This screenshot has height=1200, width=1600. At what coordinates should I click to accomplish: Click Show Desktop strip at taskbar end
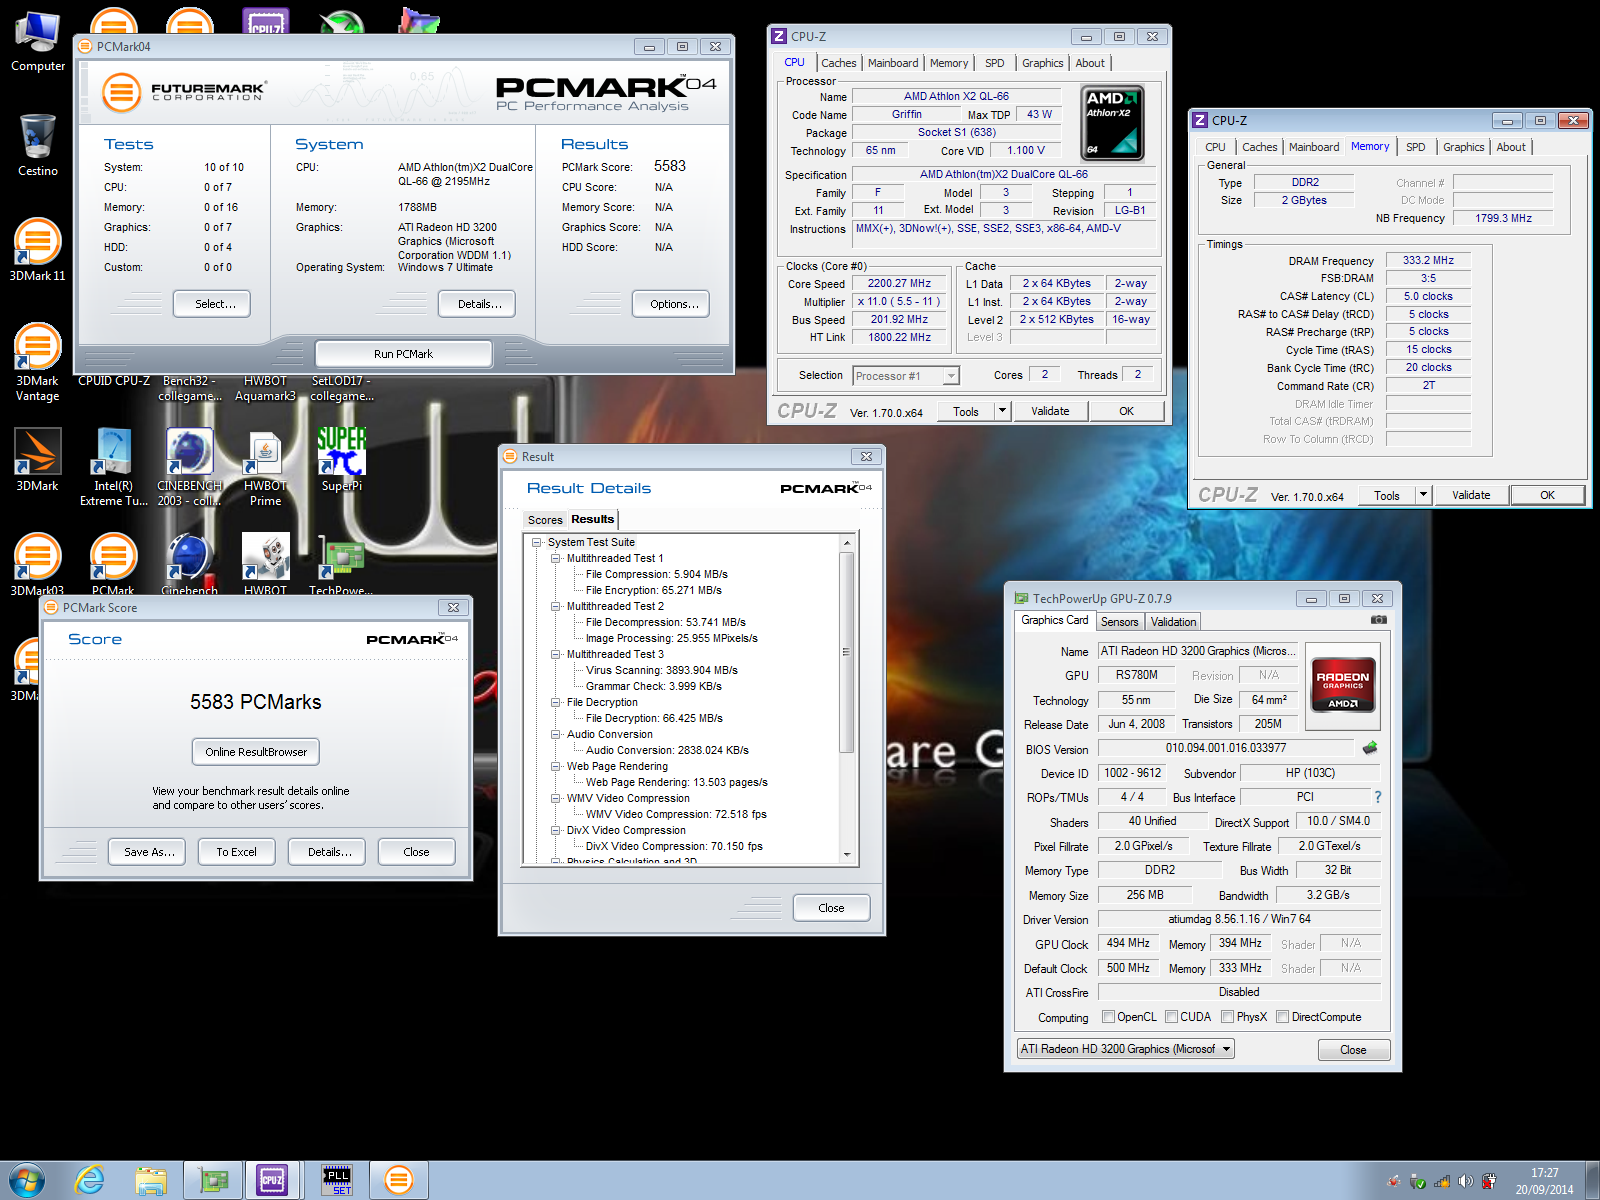[x=1593, y=1181]
